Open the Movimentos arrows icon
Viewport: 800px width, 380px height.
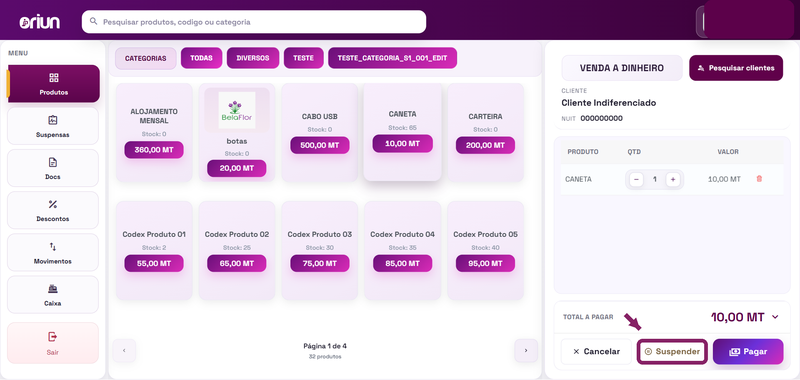pos(53,247)
